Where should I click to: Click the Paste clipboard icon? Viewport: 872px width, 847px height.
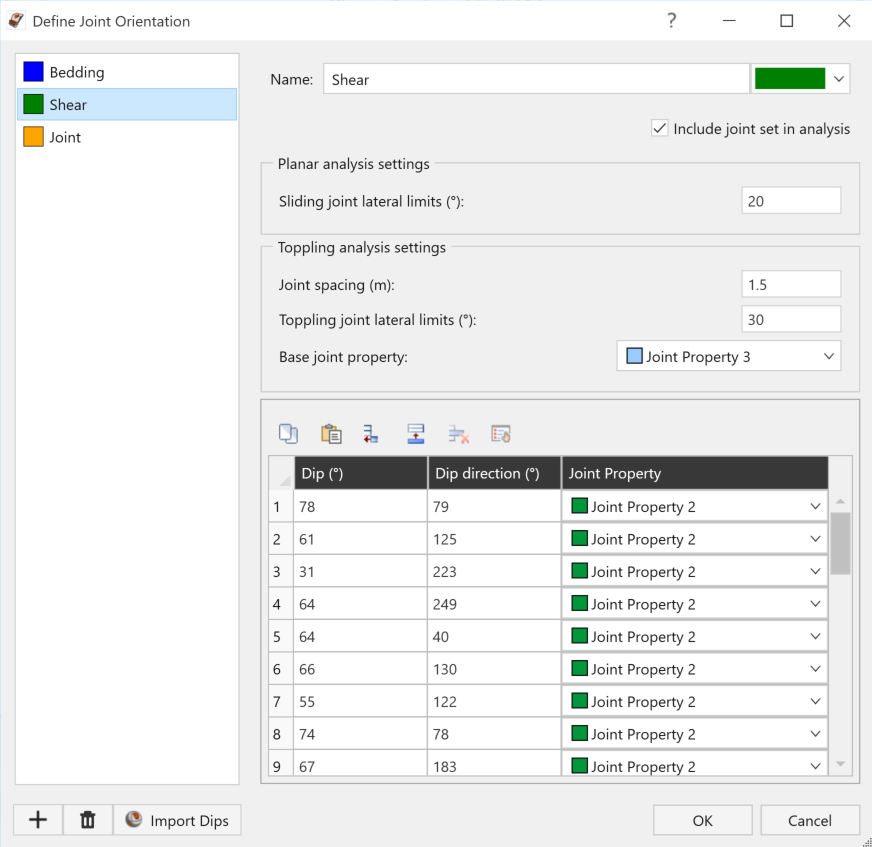(331, 434)
